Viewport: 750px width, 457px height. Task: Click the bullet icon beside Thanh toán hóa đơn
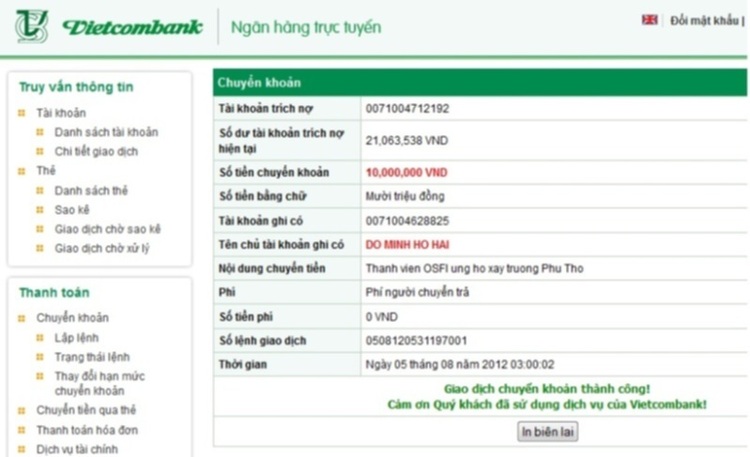[22, 430]
